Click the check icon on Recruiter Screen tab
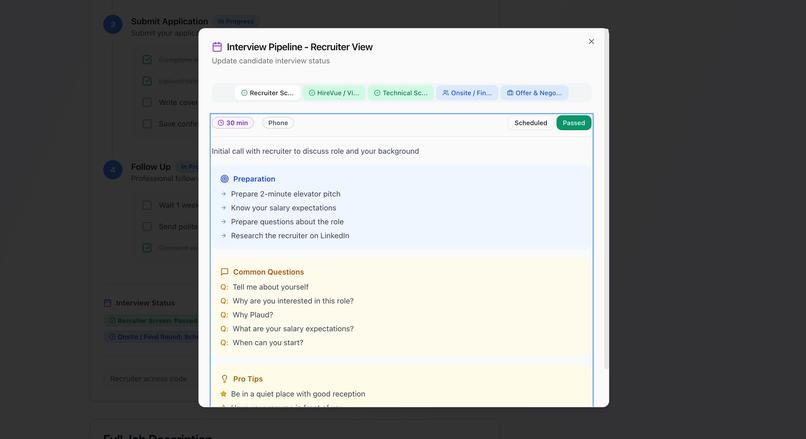This screenshot has height=439, width=806. point(244,93)
